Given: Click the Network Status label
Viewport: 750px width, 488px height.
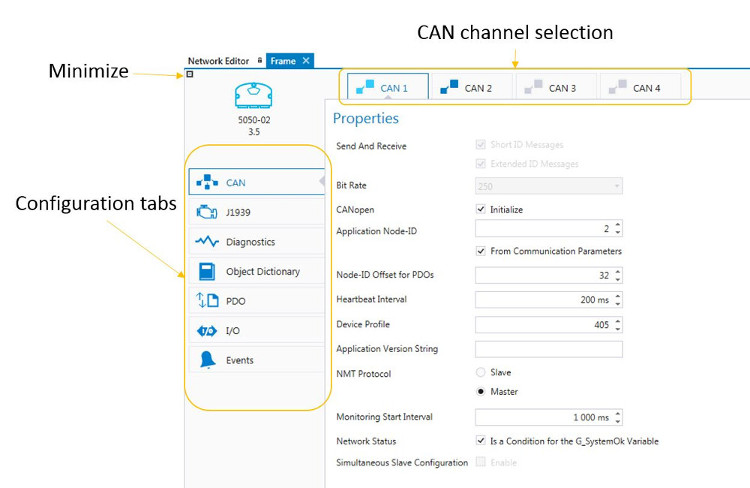Looking at the screenshot, I should (366, 441).
